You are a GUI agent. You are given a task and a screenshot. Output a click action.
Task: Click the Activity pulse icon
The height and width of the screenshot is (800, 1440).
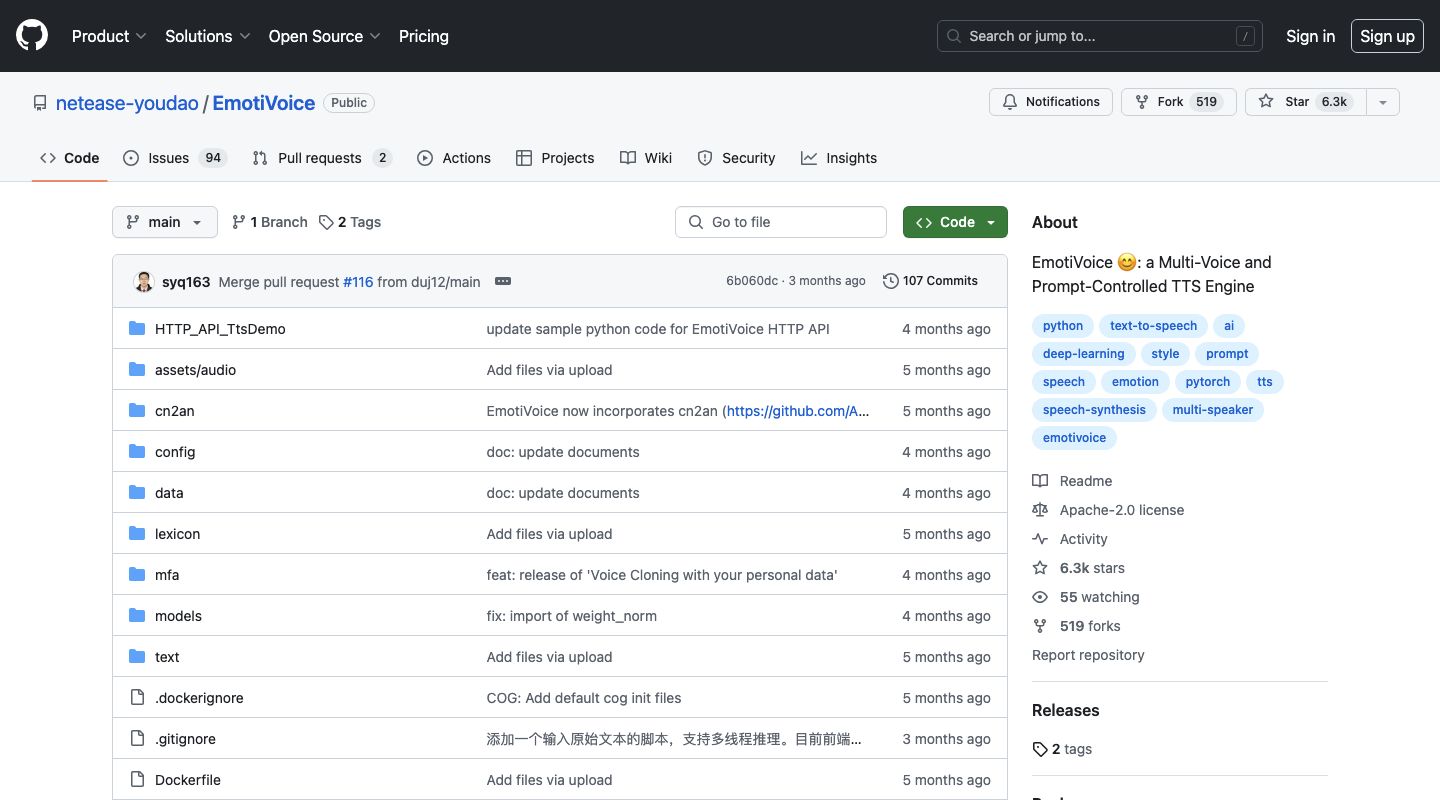(1040, 539)
